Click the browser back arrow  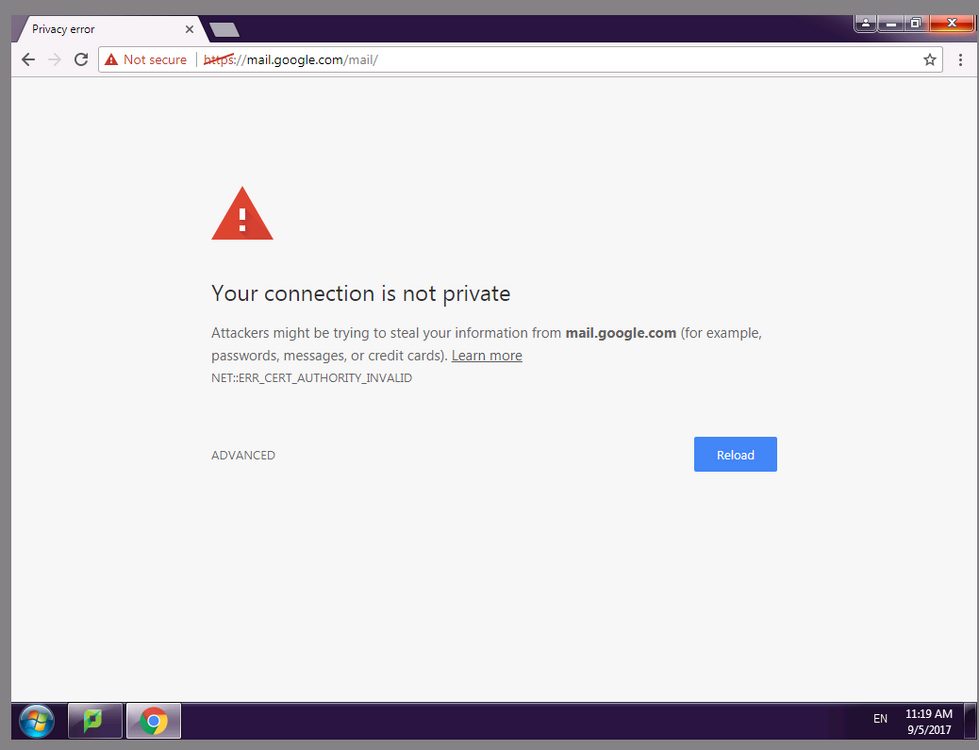pos(28,60)
